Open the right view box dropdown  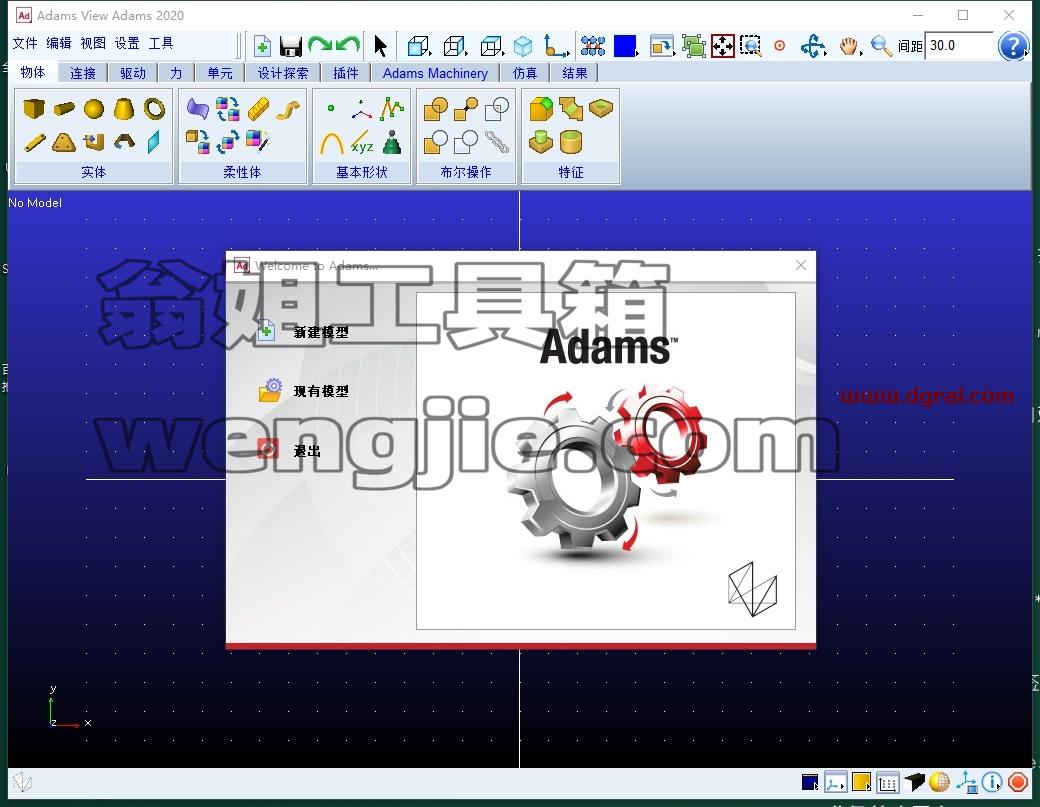(455, 46)
